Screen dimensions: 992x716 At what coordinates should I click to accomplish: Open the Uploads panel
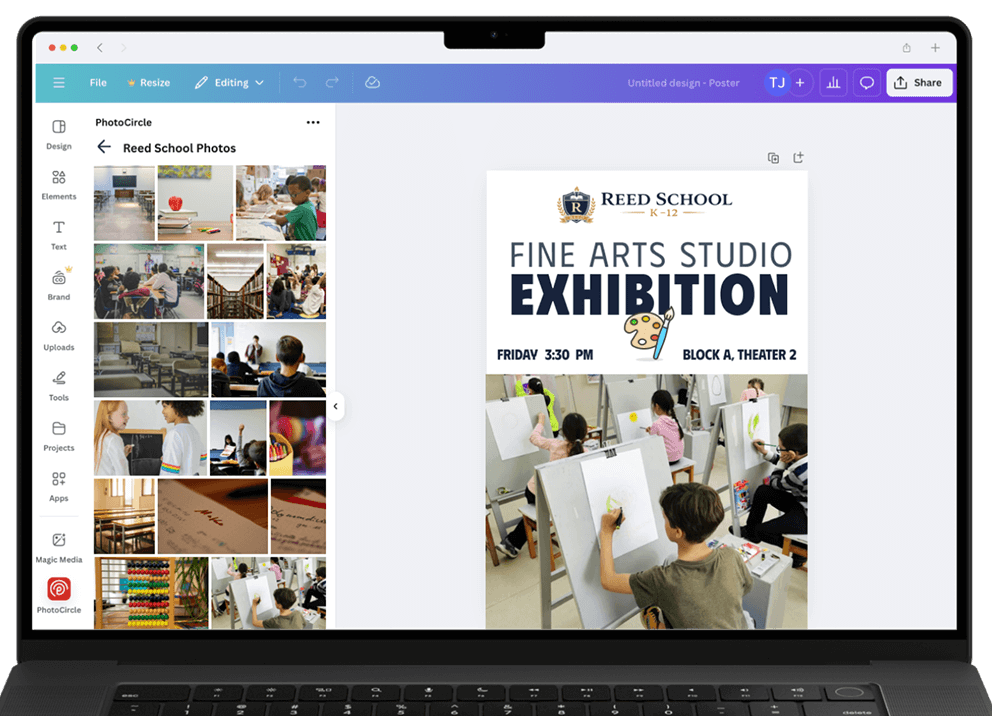[58, 335]
